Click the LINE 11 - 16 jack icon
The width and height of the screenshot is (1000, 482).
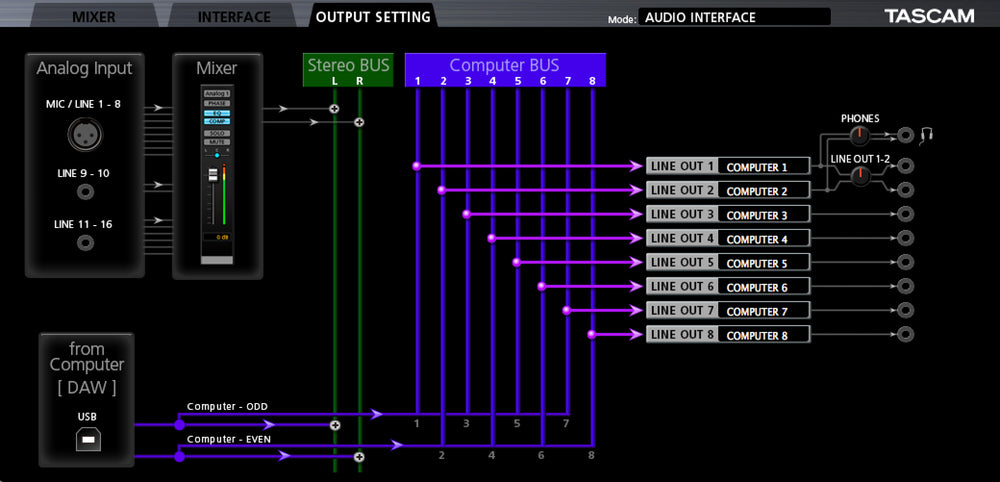pyautogui.click(x=85, y=242)
